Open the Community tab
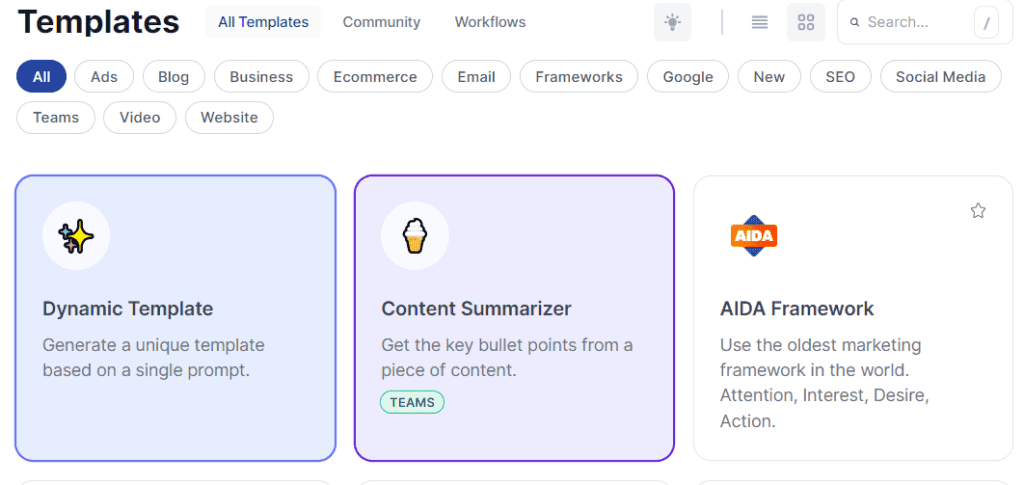Screen dimensions: 1024x485 coord(381,22)
